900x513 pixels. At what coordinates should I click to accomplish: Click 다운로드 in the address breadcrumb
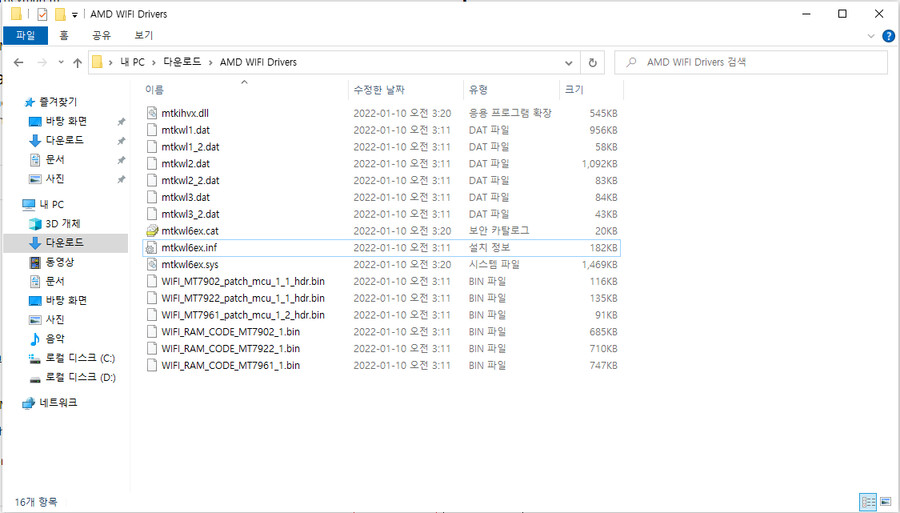click(x=182, y=63)
